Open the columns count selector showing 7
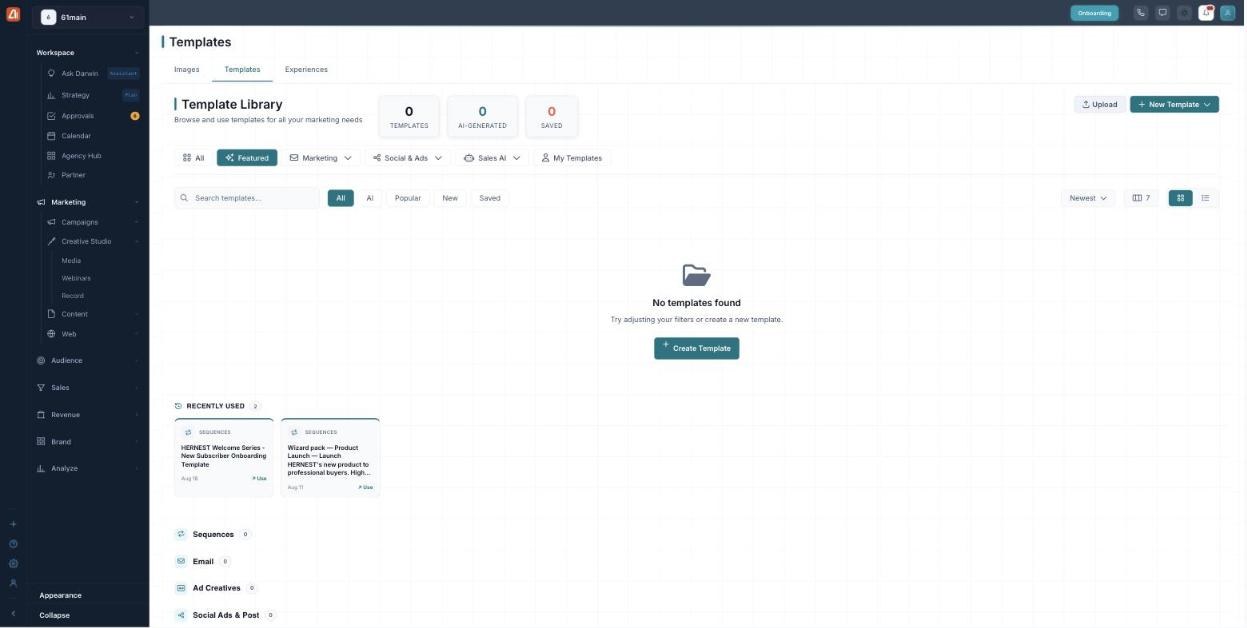The height and width of the screenshot is (628, 1247). (1141, 198)
